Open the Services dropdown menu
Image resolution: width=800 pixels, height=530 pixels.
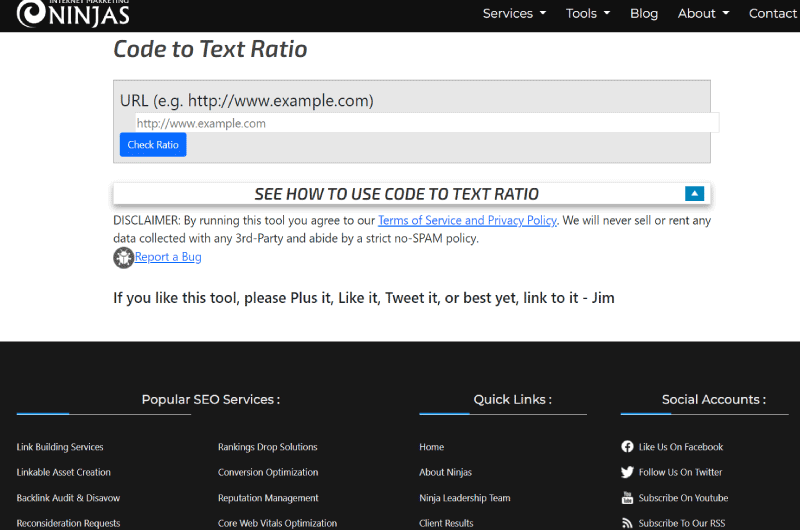coord(514,13)
